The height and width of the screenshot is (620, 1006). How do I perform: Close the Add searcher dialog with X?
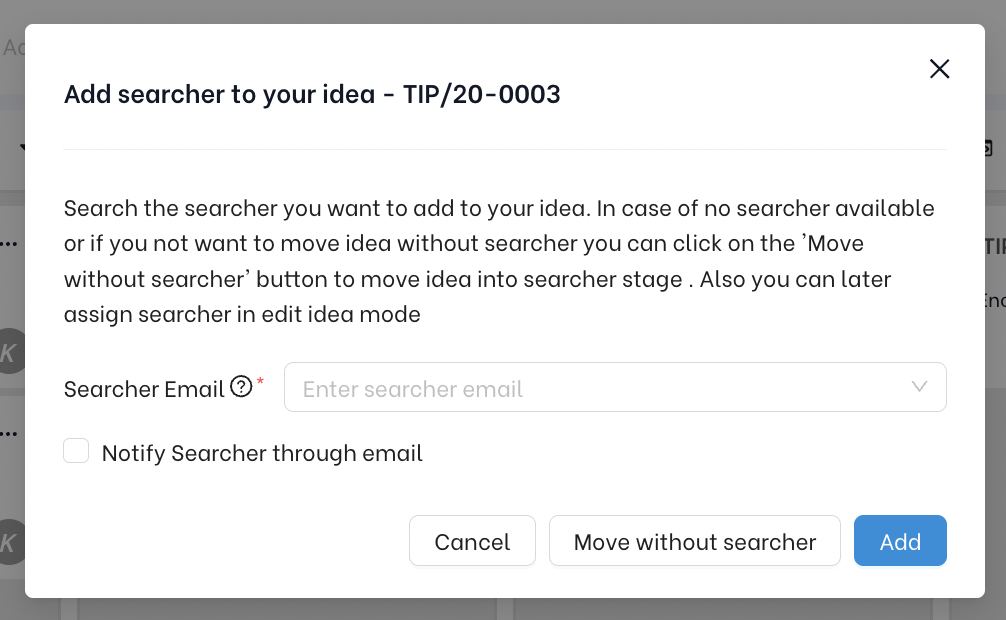[939, 69]
